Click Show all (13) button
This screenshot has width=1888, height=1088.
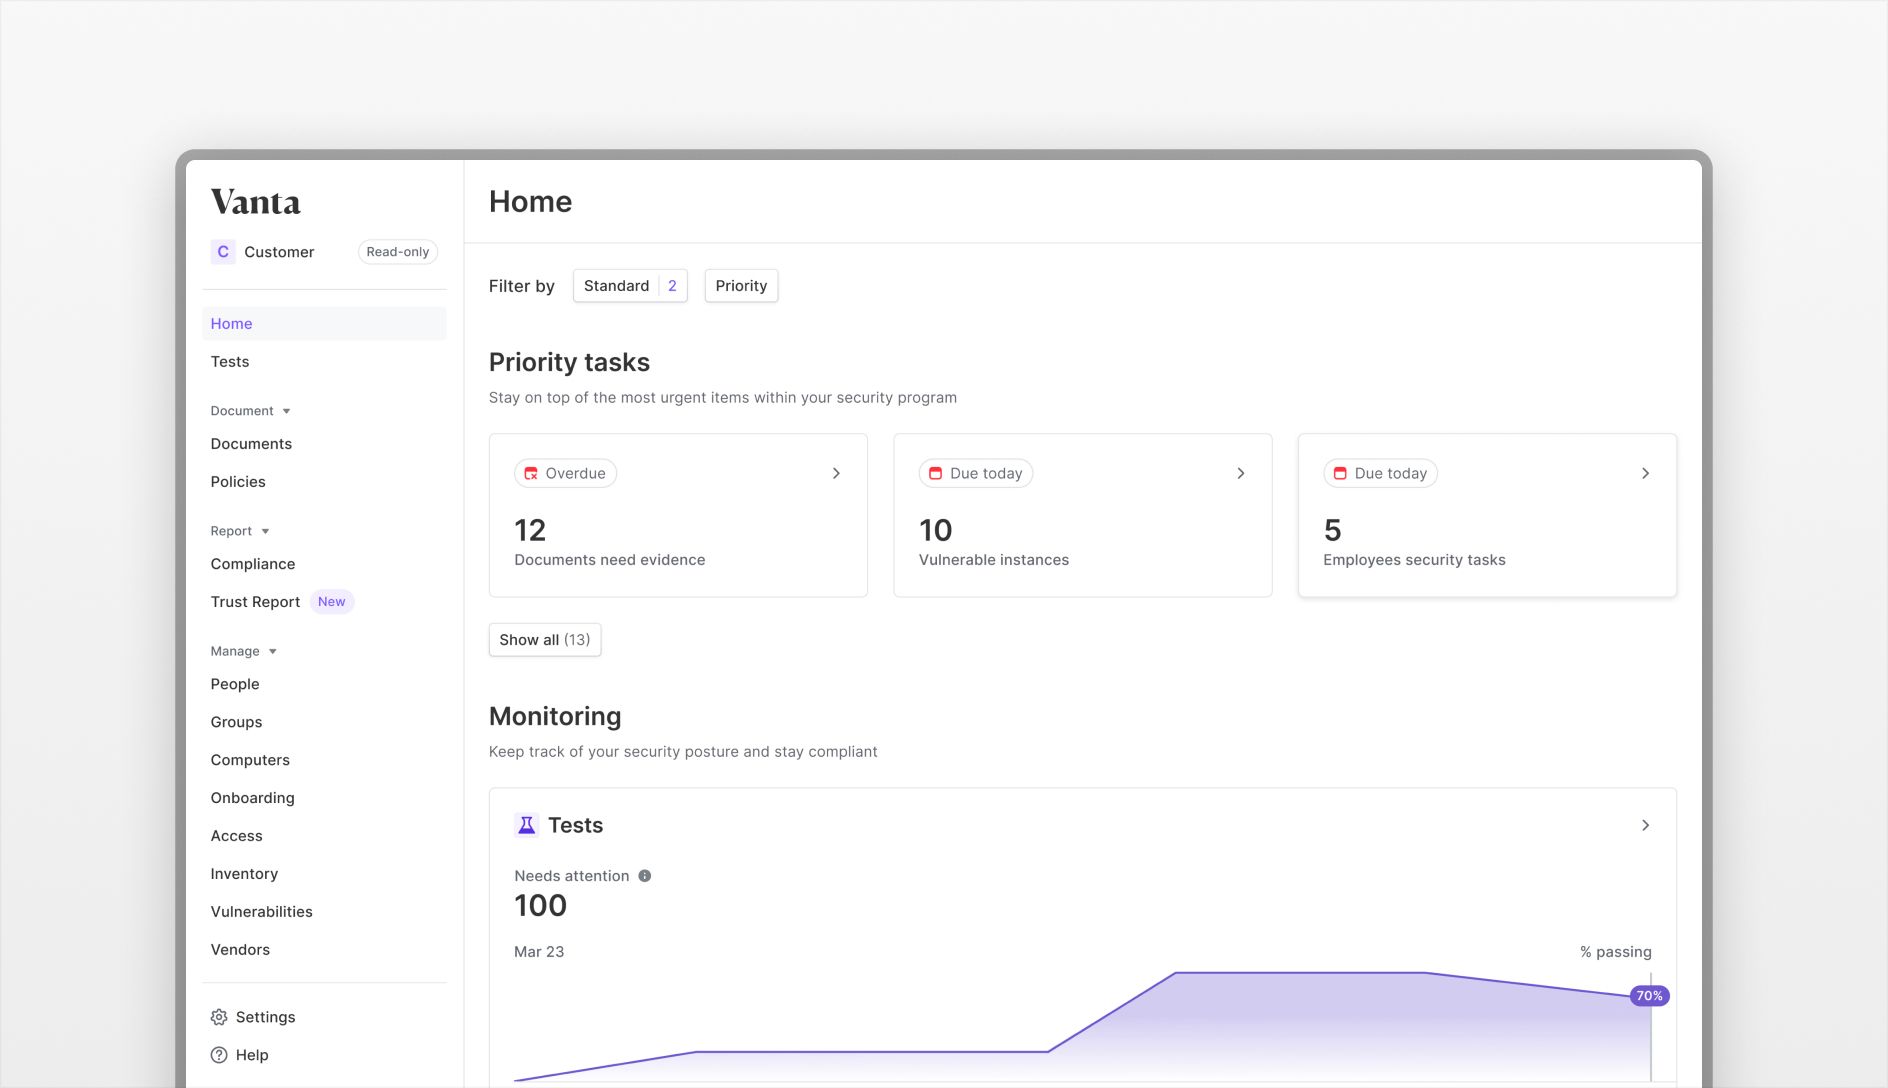tap(545, 640)
